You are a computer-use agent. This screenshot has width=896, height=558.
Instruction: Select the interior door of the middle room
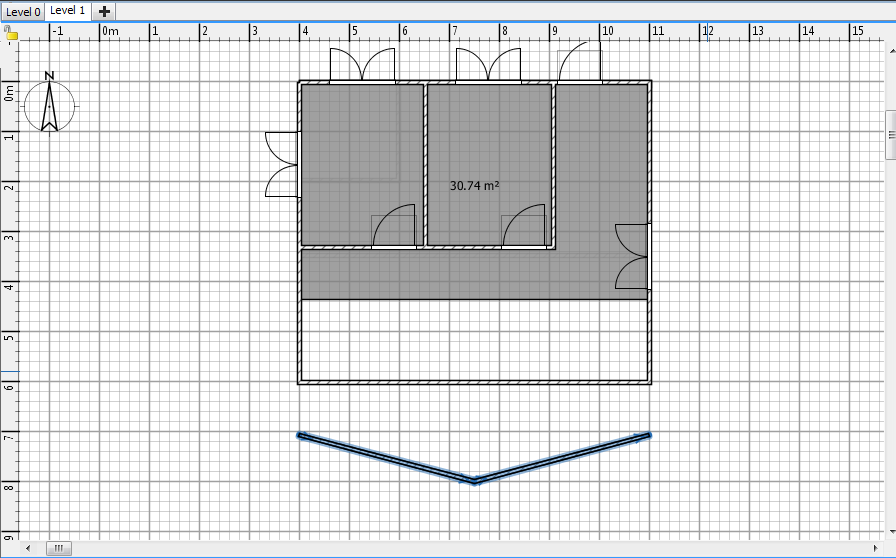pyautogui.click(x=523, y=226)
